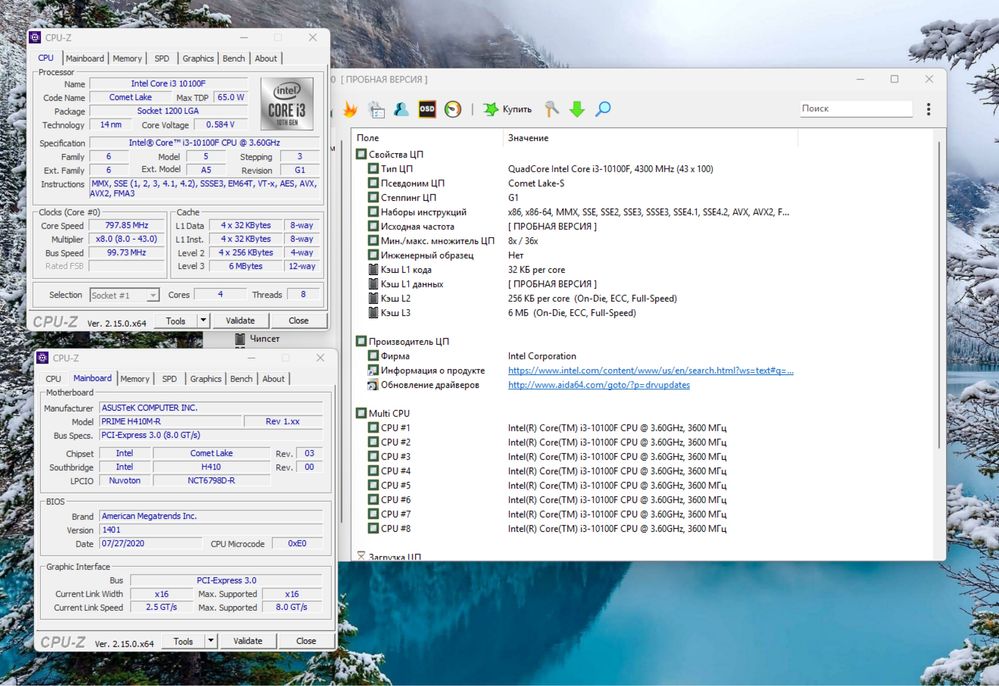999x686 pixels.
Task: Switch to Mainboard tab in top CPU-Z window
Action: coord(85,58)
